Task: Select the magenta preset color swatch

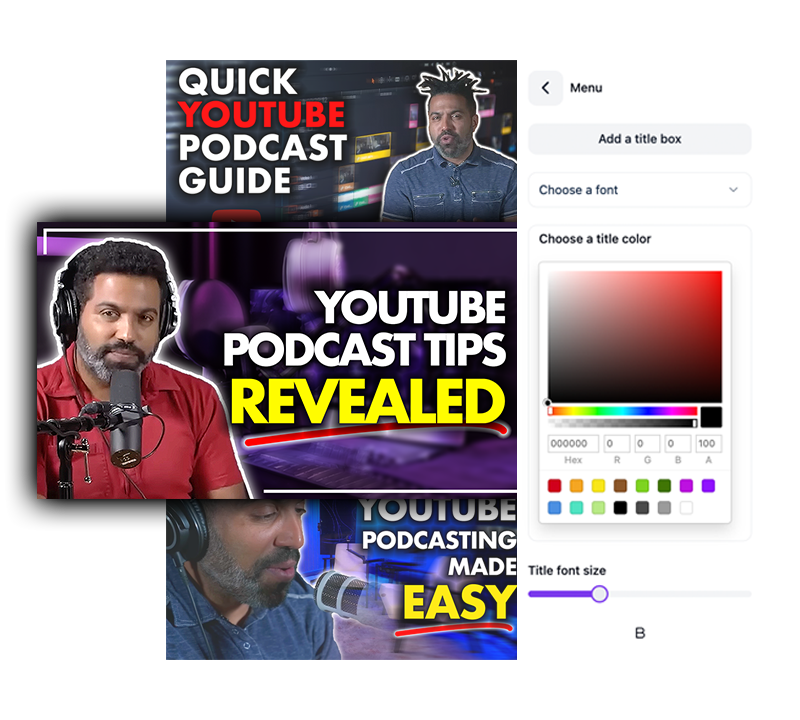Action: (686, 485)
